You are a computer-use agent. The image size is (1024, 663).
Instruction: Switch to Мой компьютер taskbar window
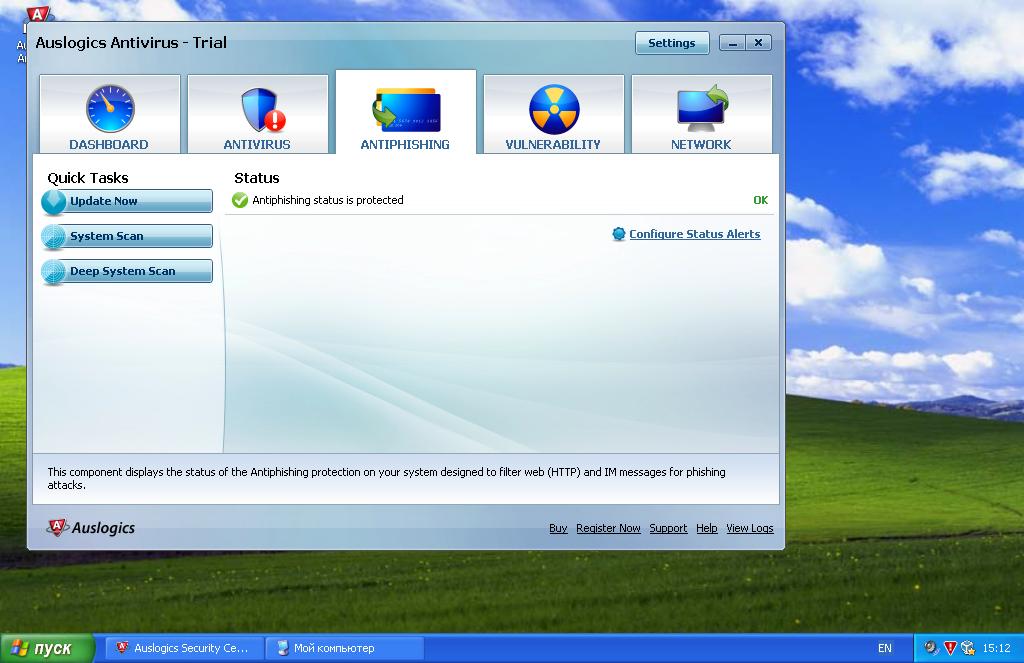(345, 648)
